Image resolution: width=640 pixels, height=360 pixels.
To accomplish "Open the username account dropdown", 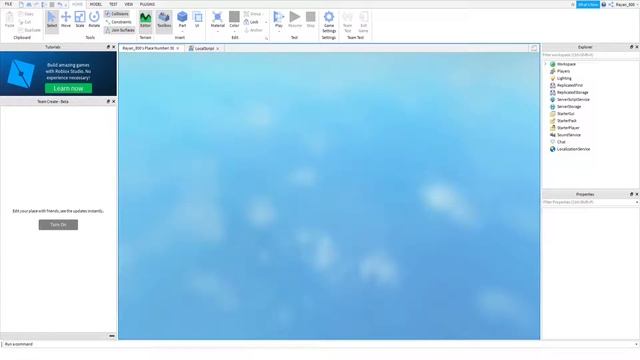I will [638, 4].
